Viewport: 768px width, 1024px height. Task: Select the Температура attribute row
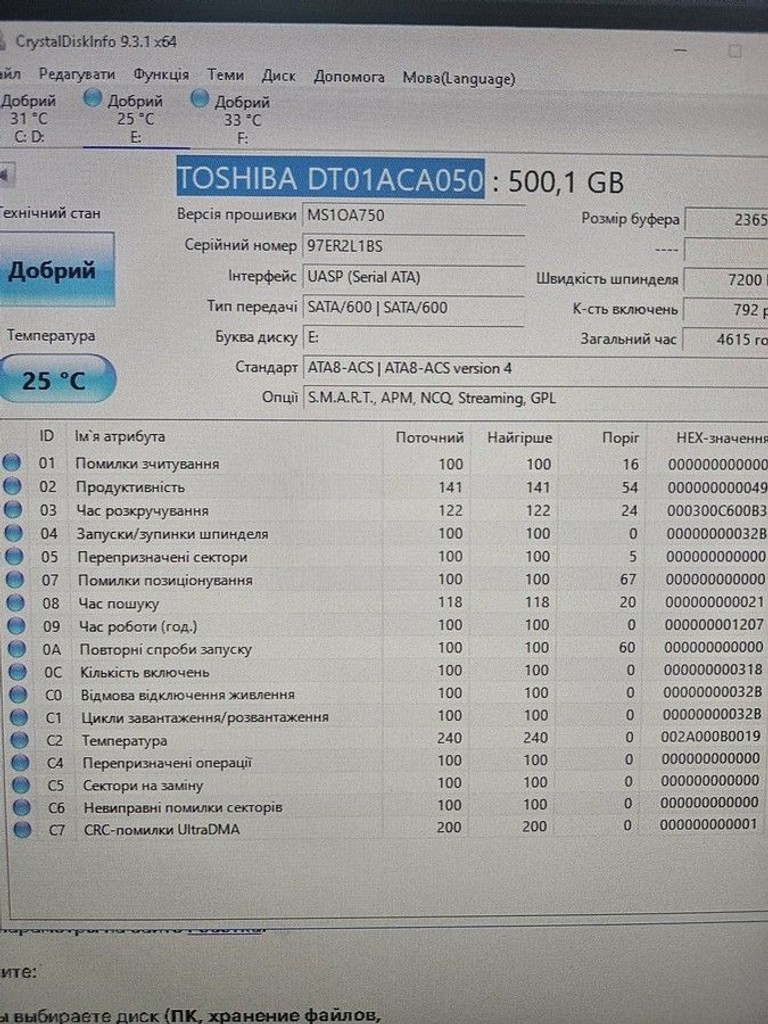pos(385,739)
